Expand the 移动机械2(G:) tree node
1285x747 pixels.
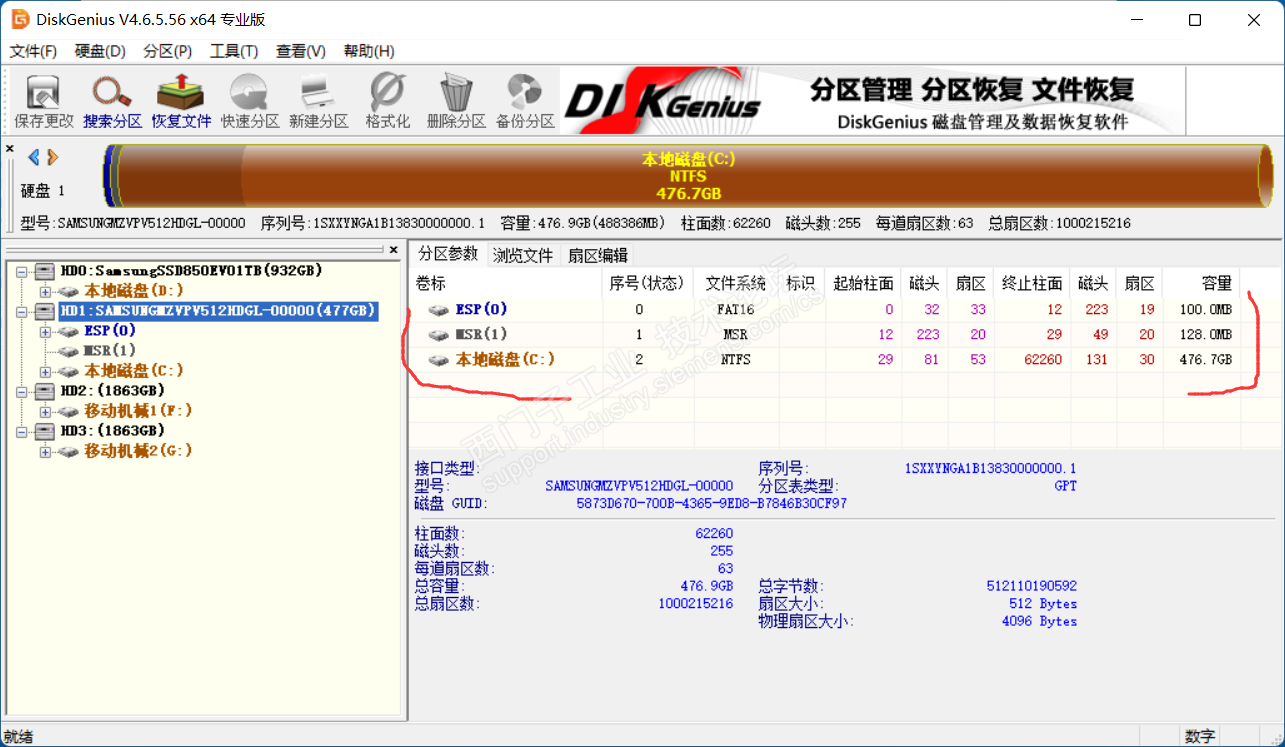point(45,451)
